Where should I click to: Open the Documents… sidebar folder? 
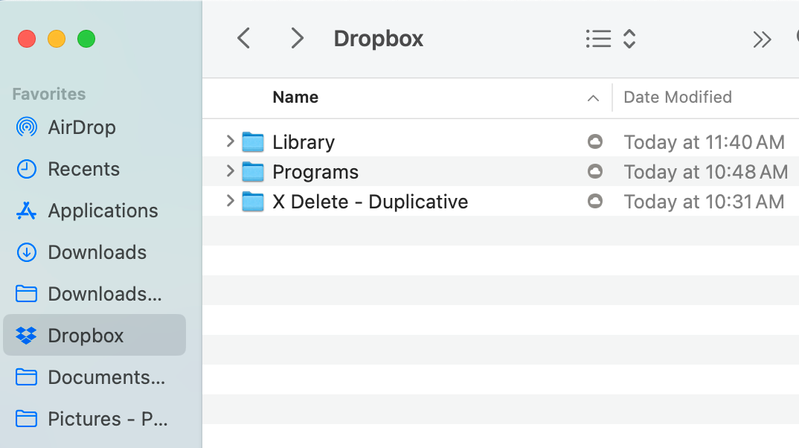click(x=106, y=377)
